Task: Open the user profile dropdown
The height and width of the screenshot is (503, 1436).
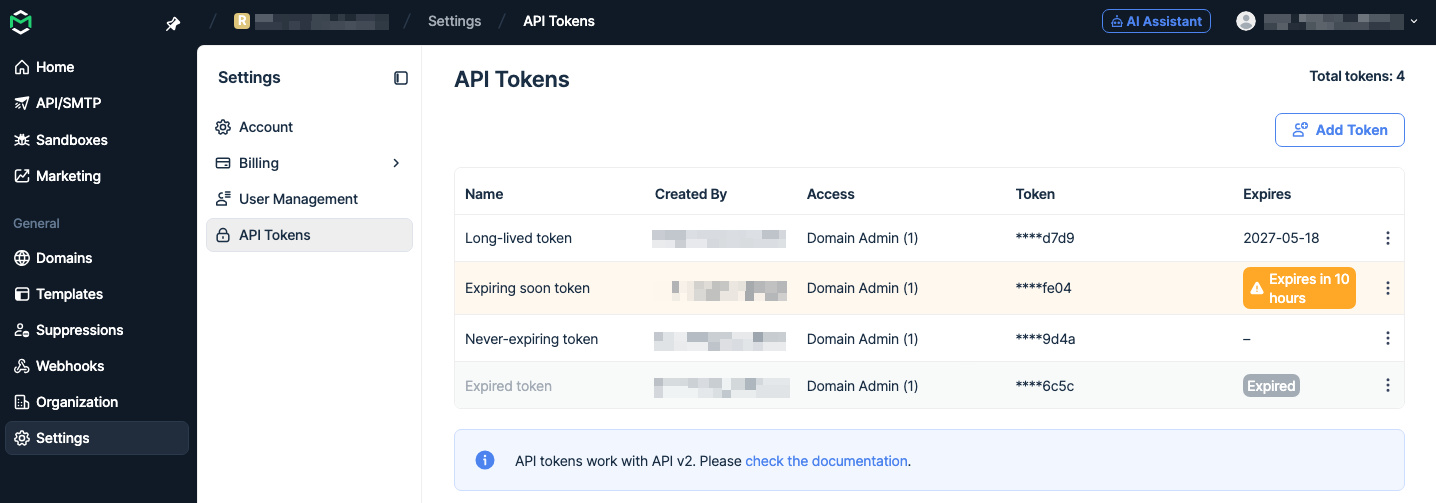Action: (x=1327, y=21)
